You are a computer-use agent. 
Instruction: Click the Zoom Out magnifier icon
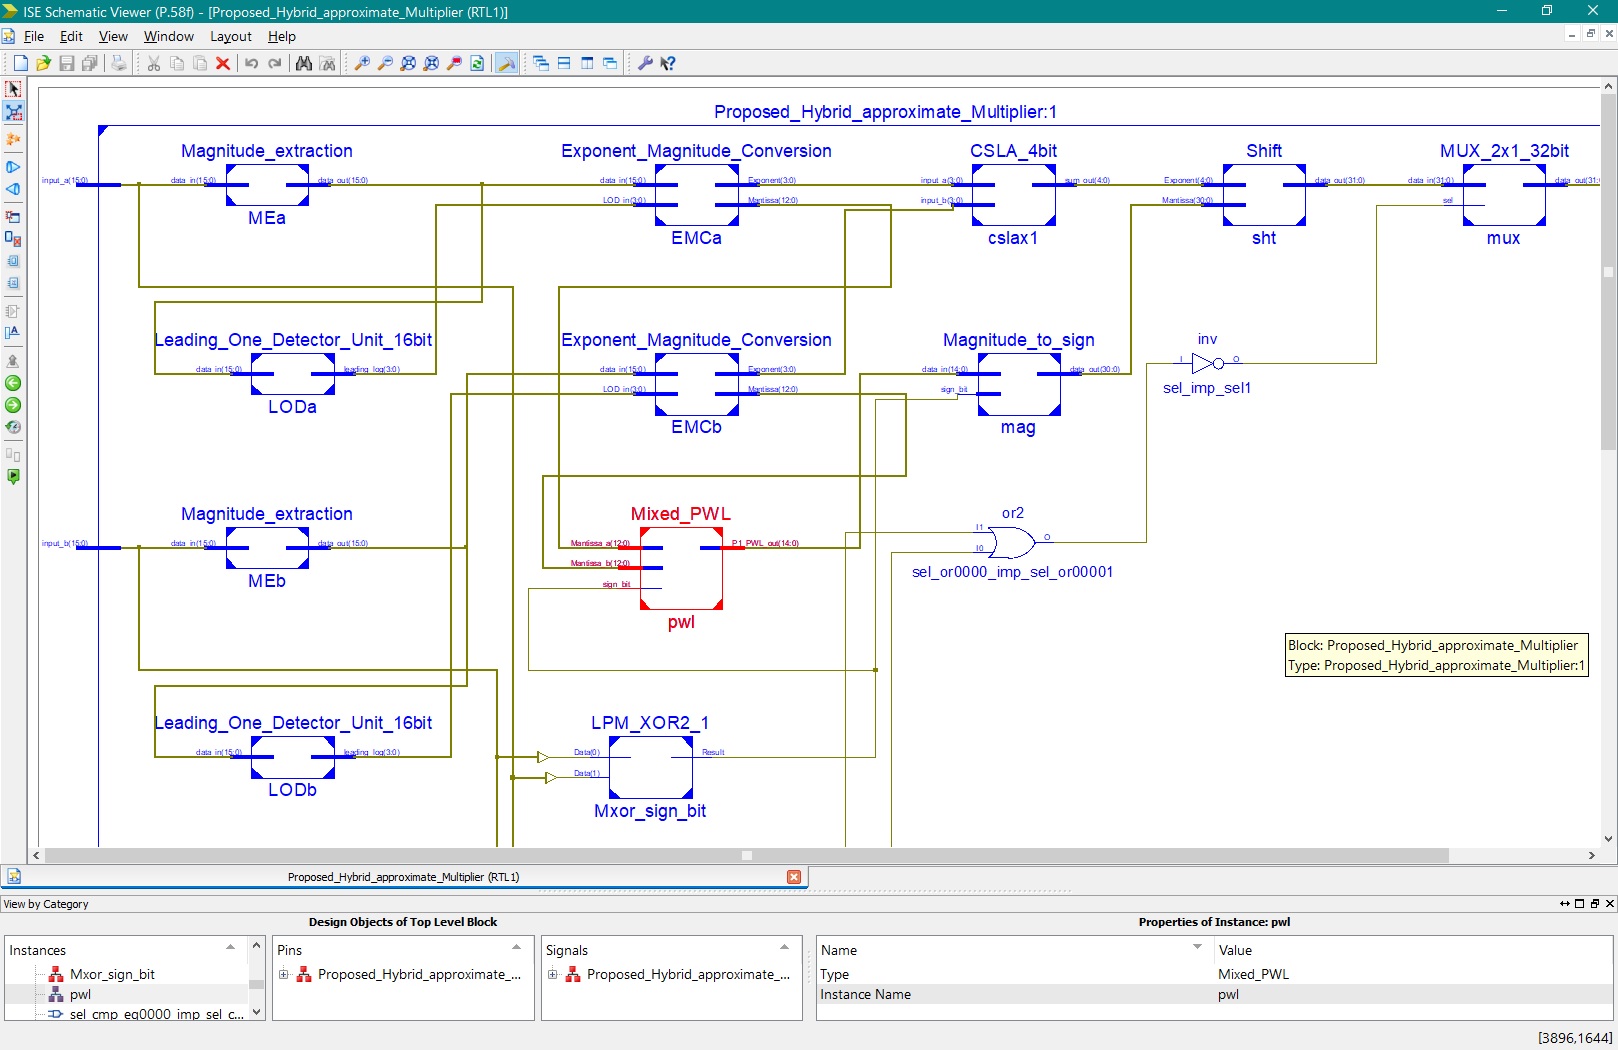(x=385, y=63)
